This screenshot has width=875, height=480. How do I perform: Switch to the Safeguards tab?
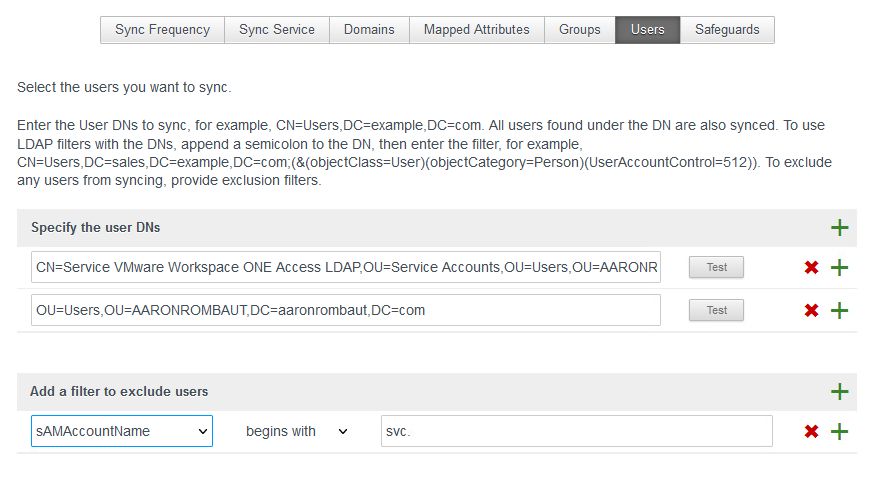(x=727, y=30)
